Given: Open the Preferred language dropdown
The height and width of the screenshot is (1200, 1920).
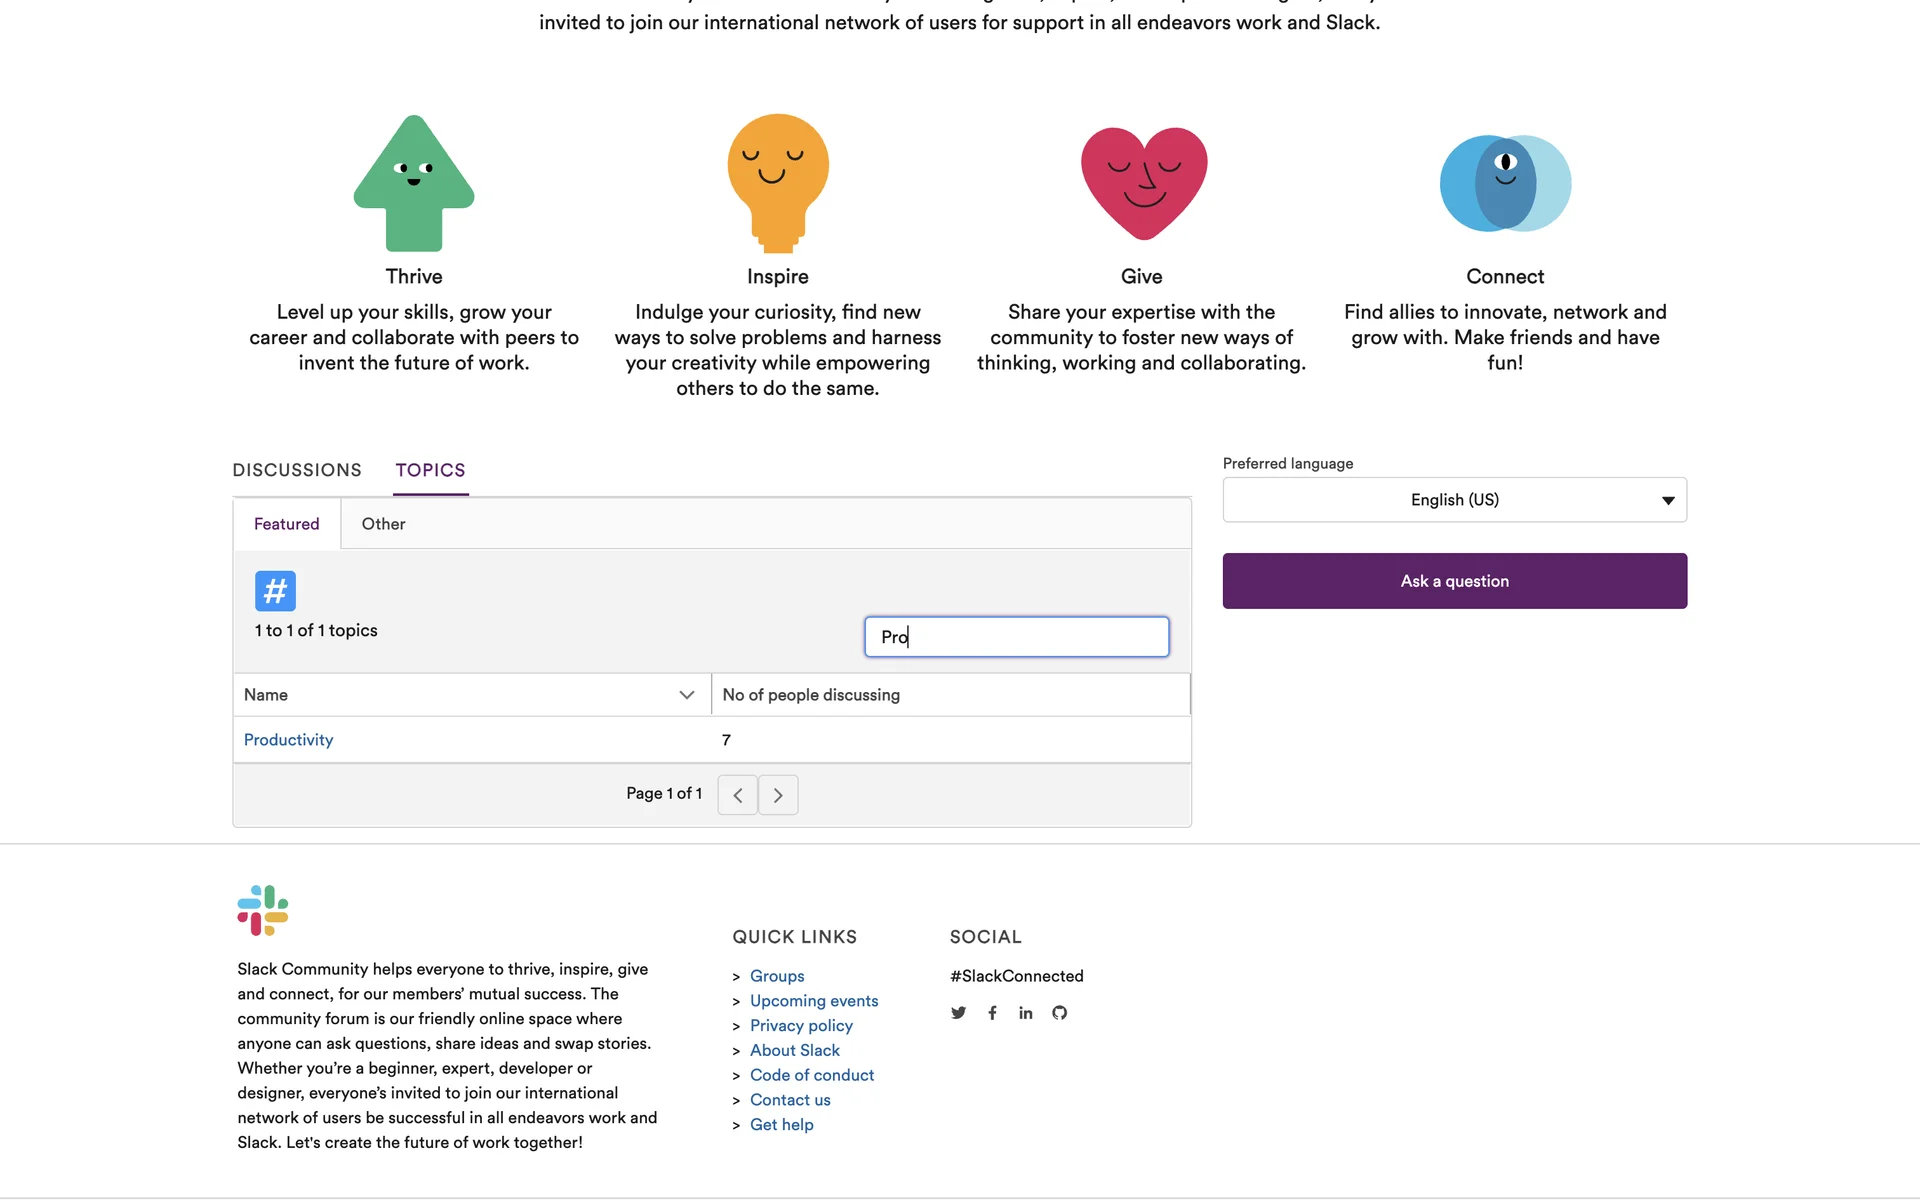Looking at the screenshot, I should (1454, 500).
